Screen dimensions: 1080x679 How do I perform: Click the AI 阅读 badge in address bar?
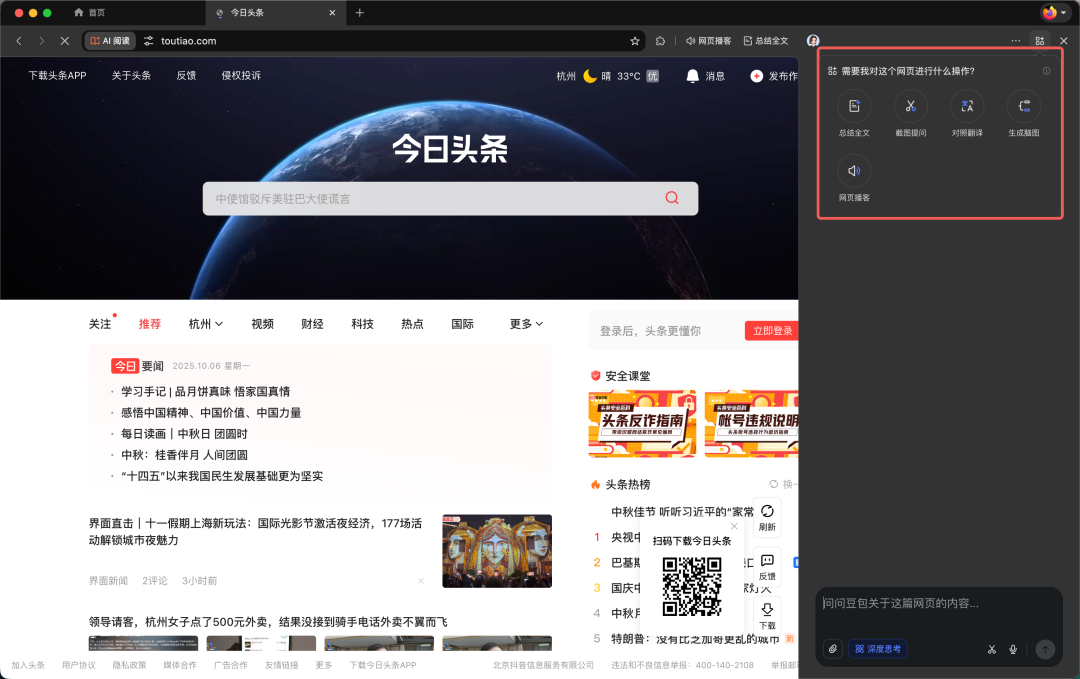[x=109, y=41]
